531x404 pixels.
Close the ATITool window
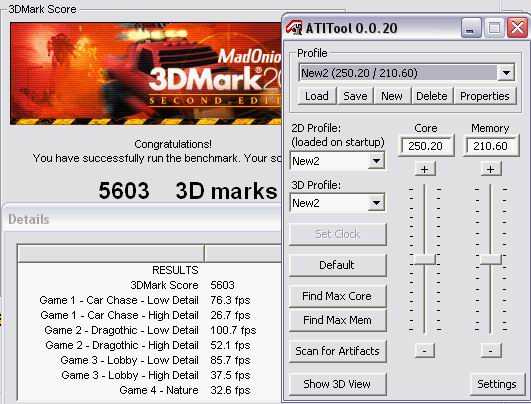click(517, 28)
